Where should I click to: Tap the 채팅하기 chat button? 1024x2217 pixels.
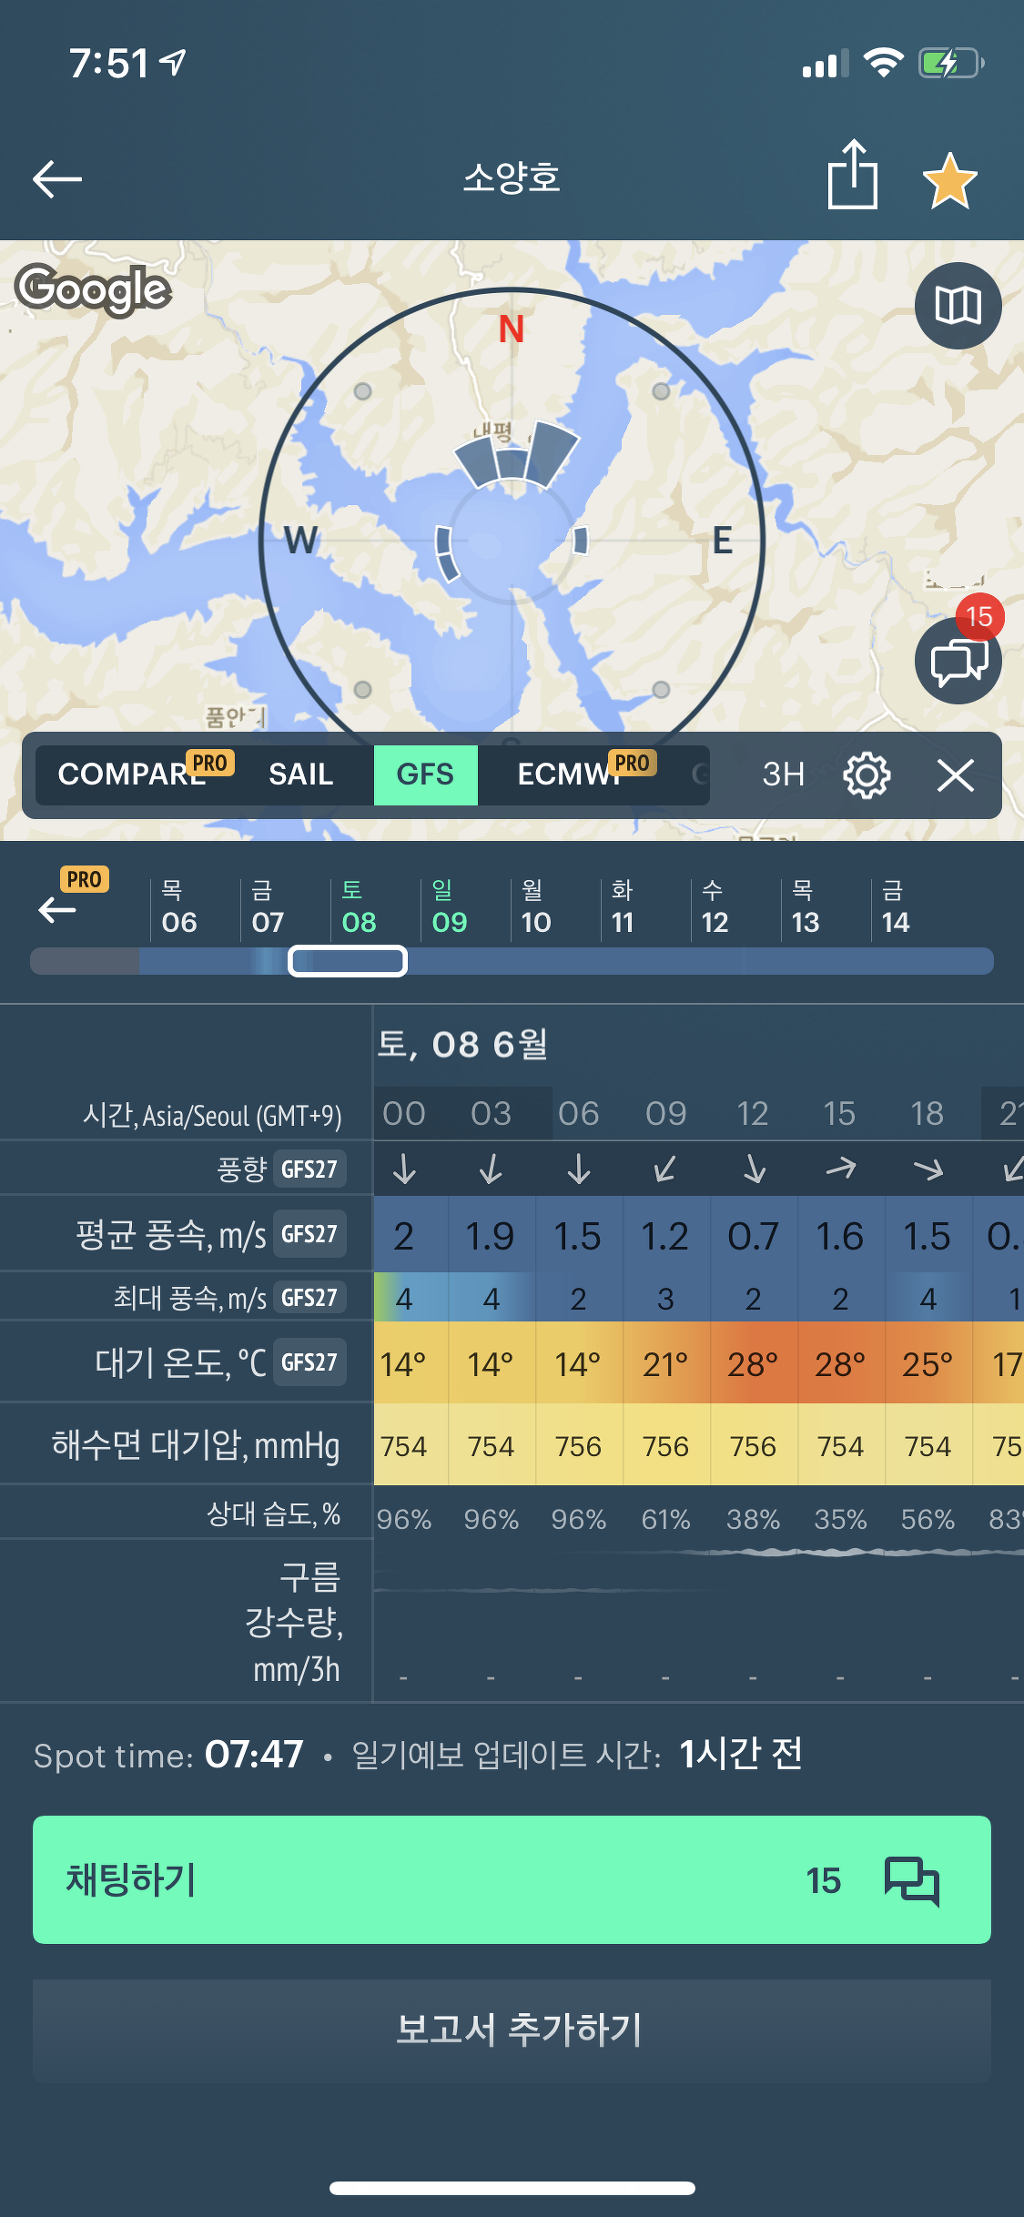(511, 1879)
